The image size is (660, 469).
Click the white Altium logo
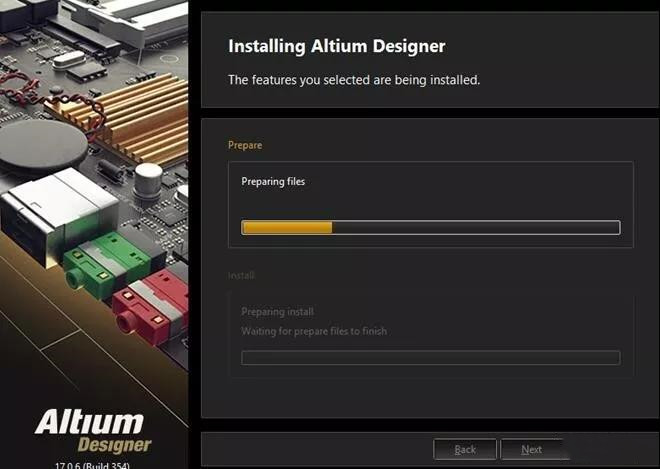pyautogui.click(x=89, y=422)
